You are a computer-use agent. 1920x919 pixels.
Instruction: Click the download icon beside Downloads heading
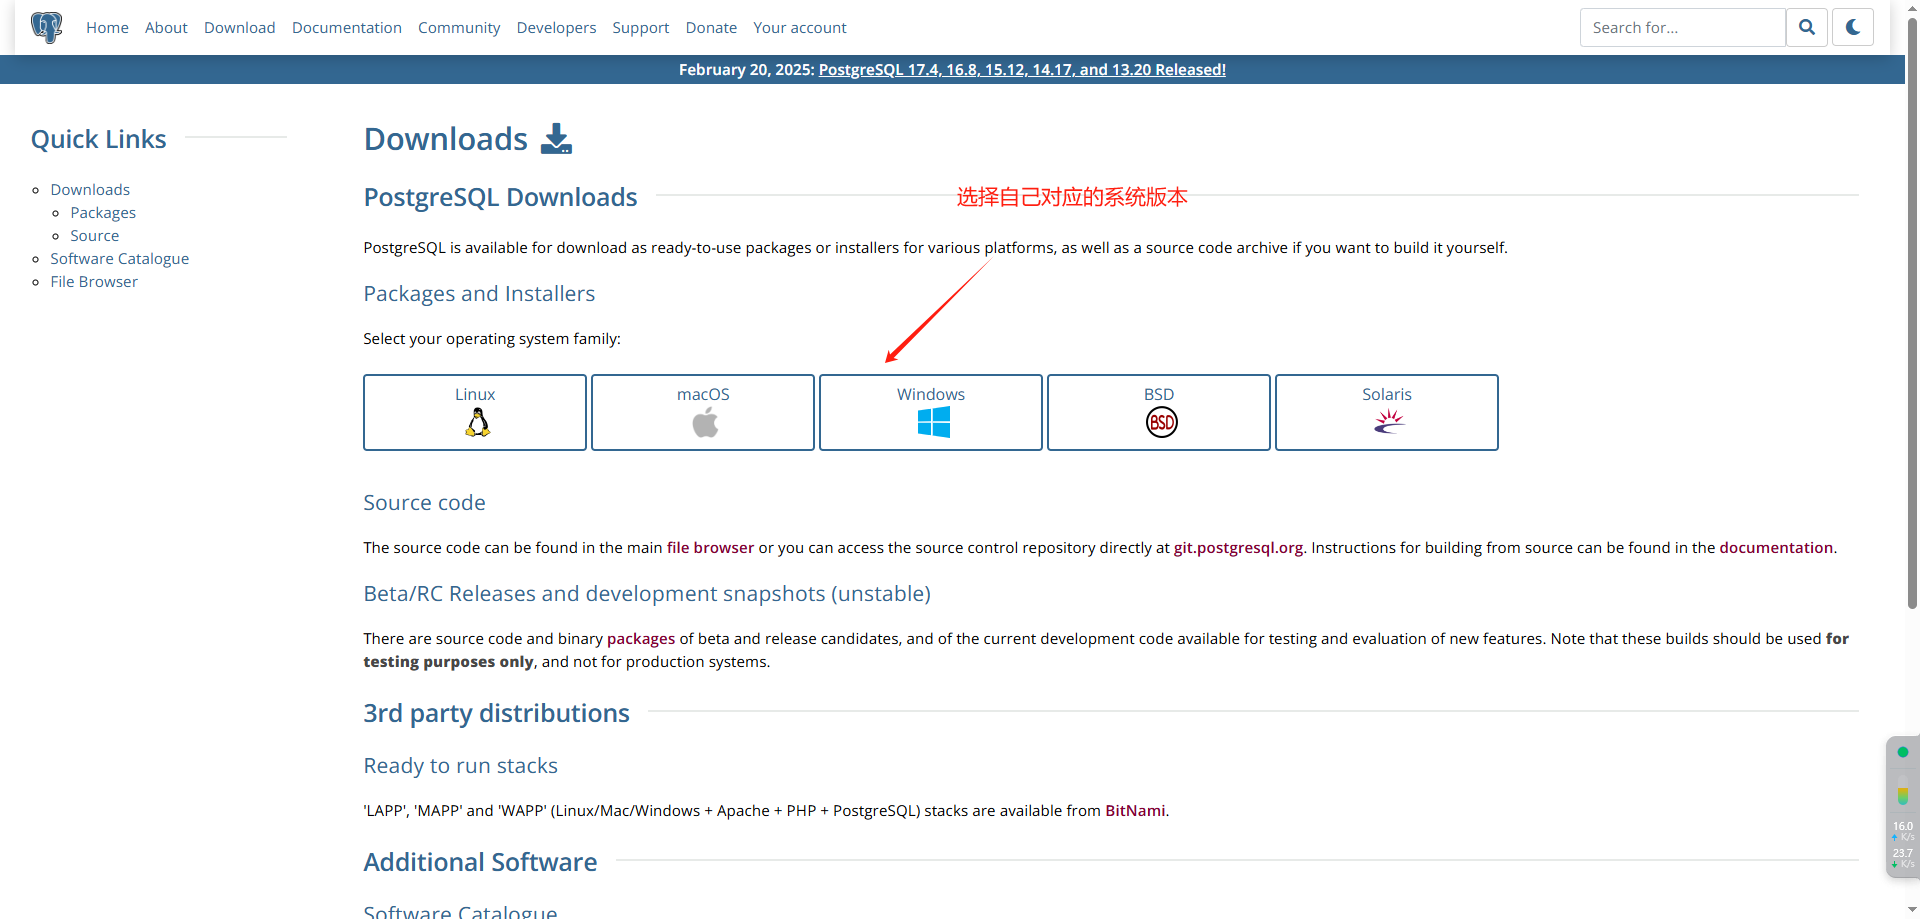[x=556, y=139]
